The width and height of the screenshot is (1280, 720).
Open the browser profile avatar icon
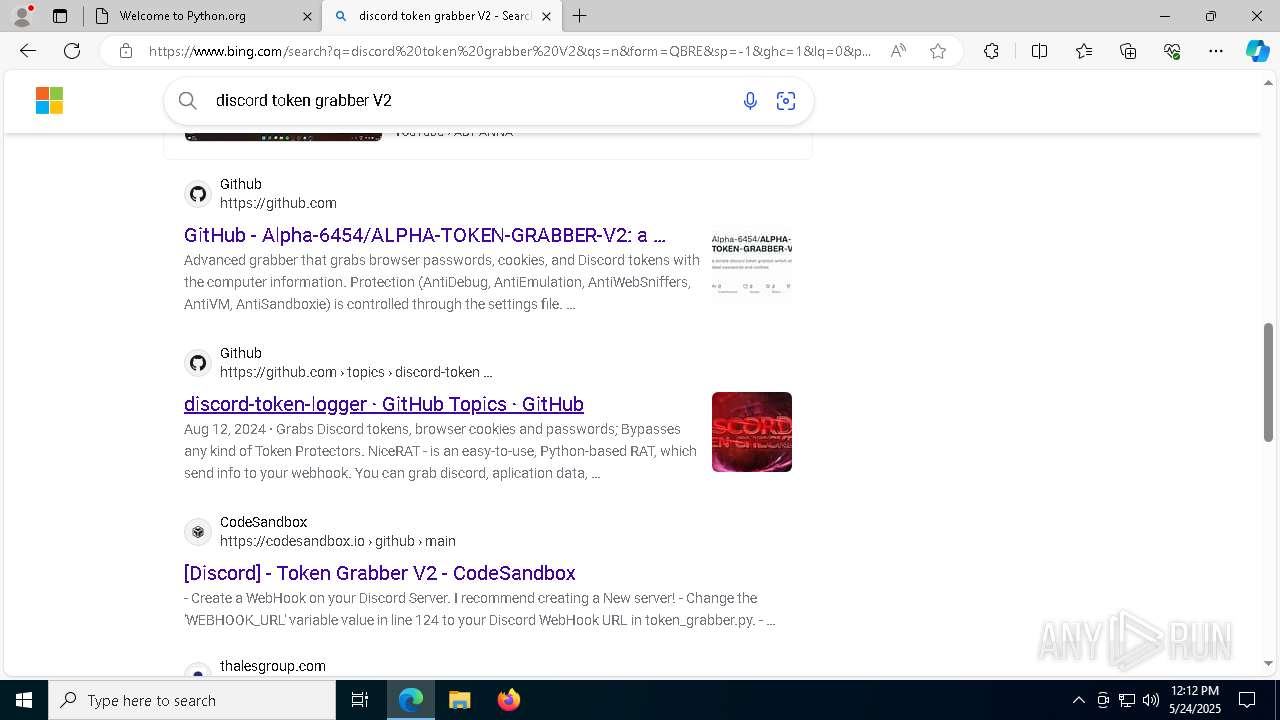tap(22, 16)
